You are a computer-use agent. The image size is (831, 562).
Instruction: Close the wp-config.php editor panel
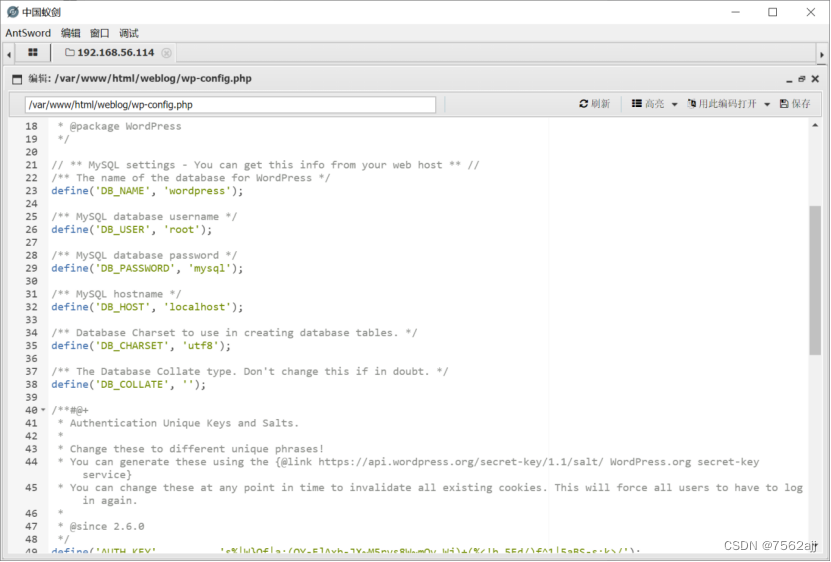point(815,79)
